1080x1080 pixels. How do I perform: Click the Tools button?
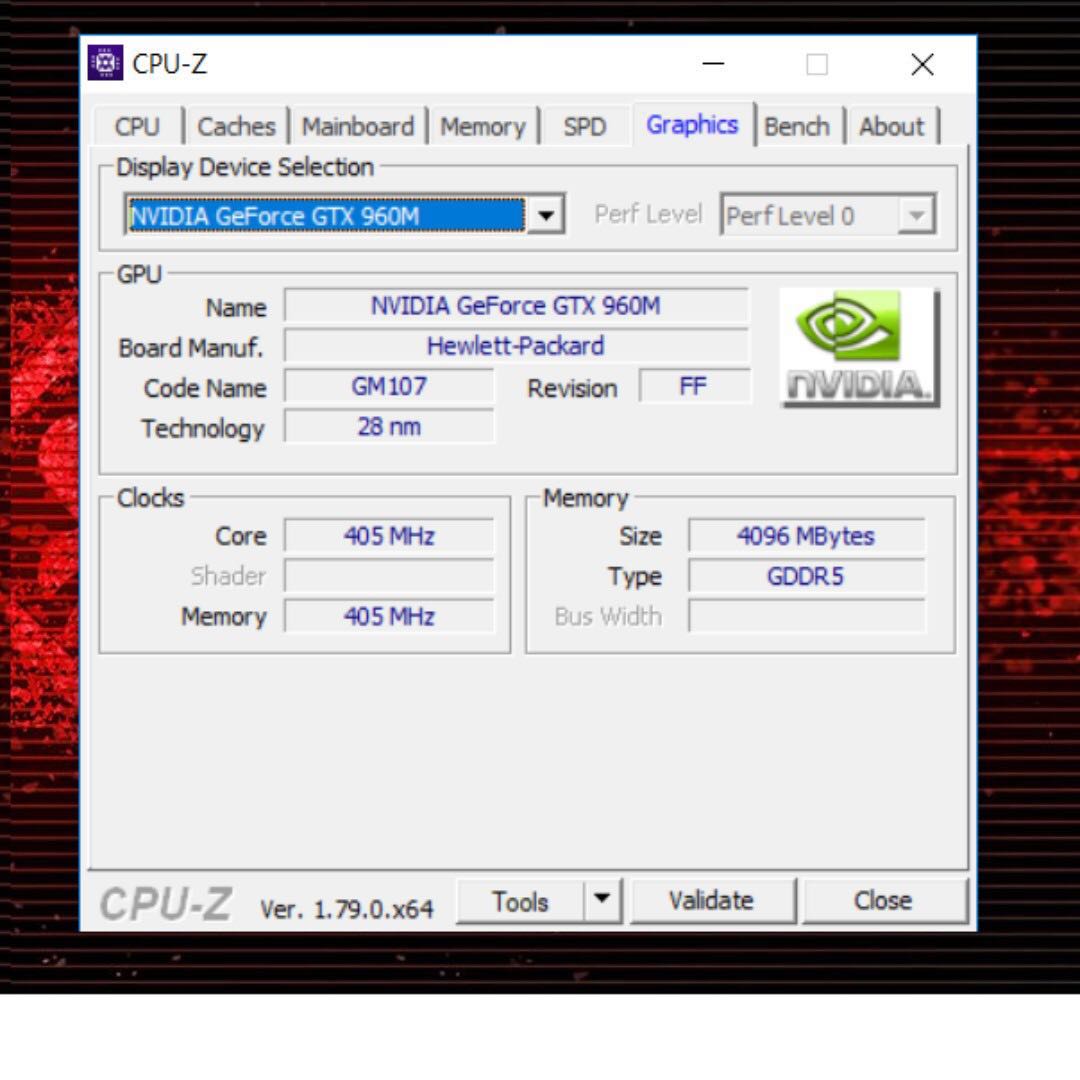520,900
